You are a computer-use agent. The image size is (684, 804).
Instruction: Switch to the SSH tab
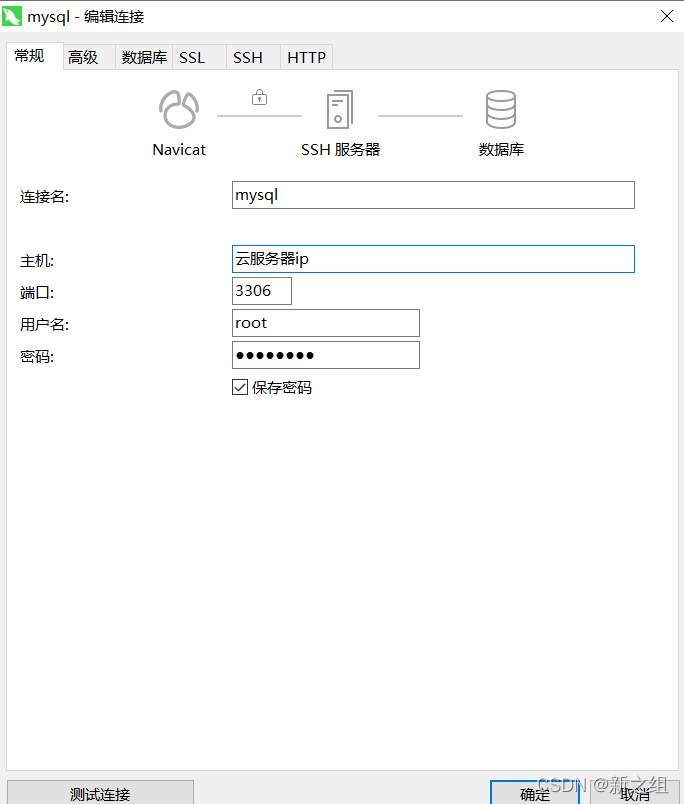tap(253, 57)
